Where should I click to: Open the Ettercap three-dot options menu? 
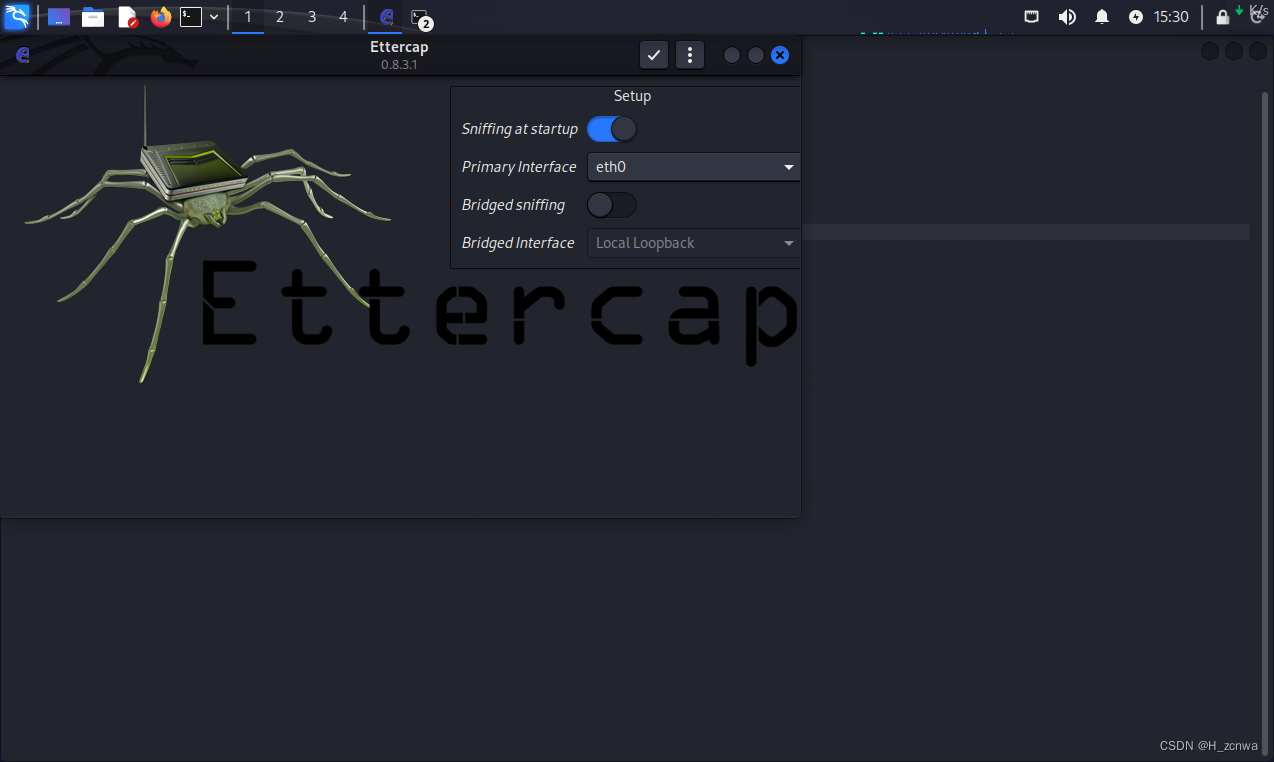pos(690,55)
